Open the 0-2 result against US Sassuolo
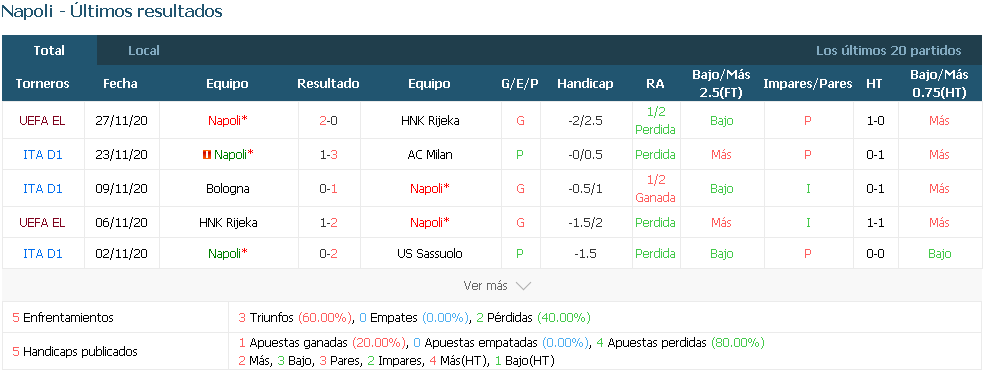 (x=328, y=254)
